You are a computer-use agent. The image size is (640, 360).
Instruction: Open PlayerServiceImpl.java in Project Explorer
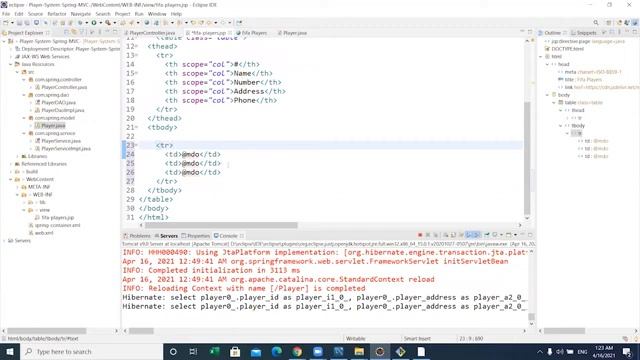pyautogui.click(x=66, y=149)
